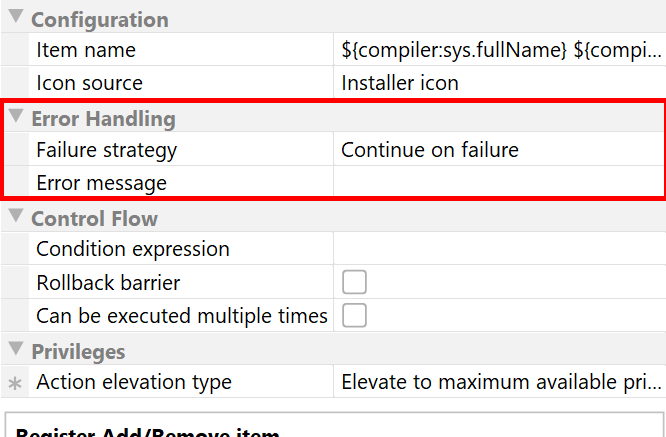Viewport: 666px width, 437px height.
Task: Edit the Item name value field
Action: [x=500, y=50]
